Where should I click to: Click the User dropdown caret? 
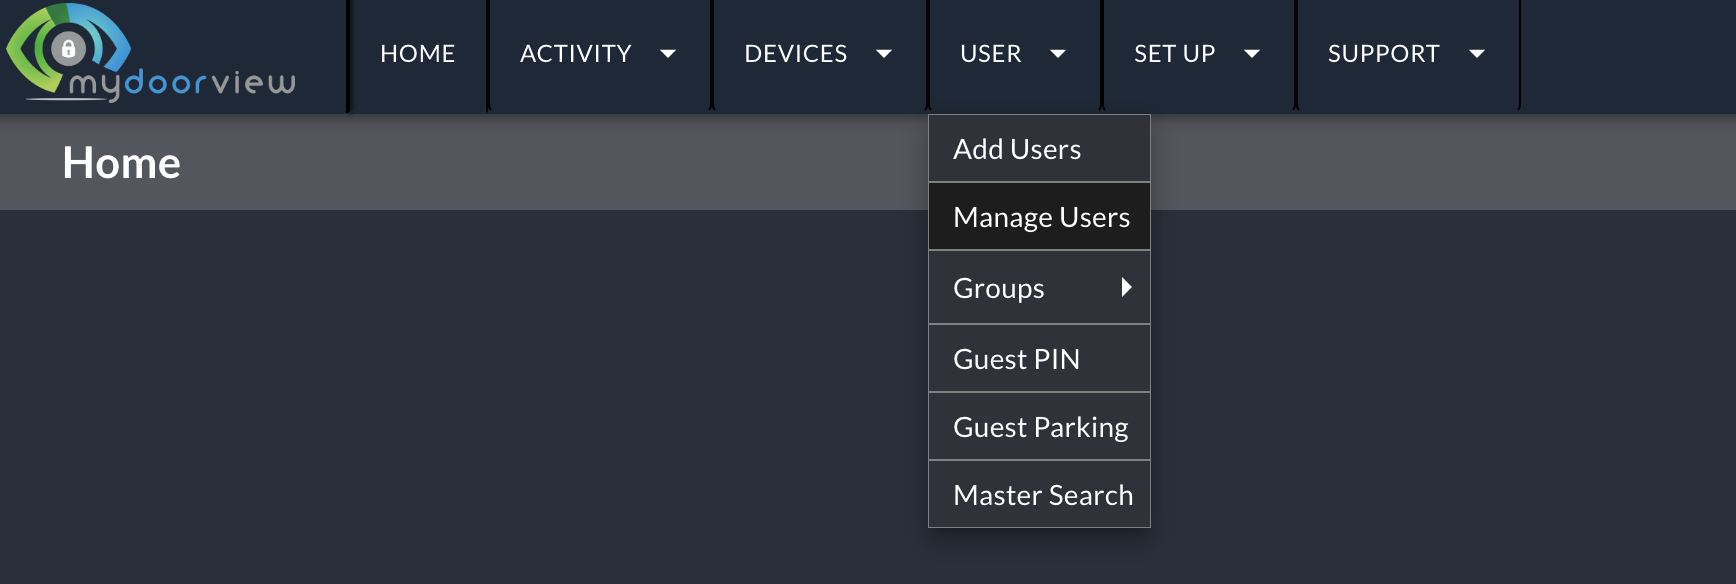pyautogui.click(x=1058, y=54)
